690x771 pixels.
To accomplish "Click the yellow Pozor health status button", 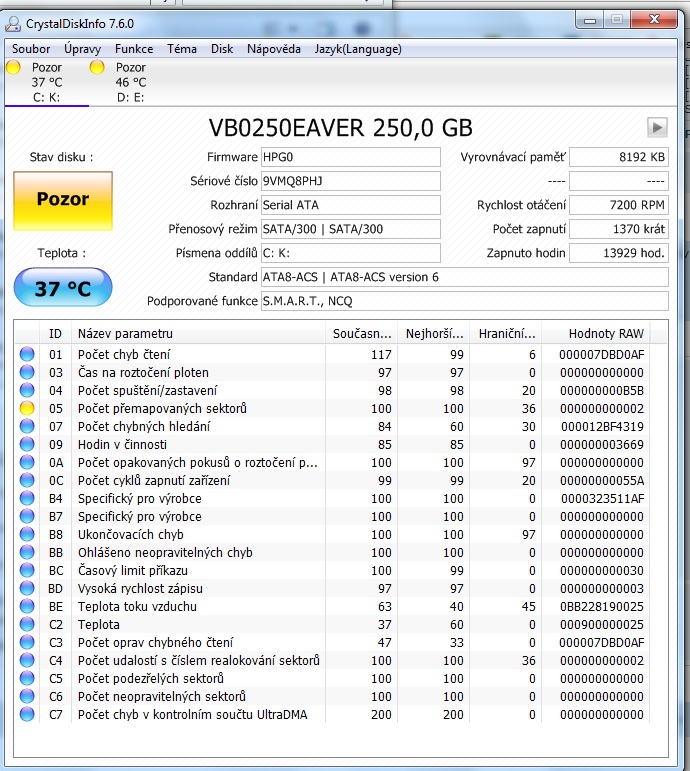I will [63, 200].
